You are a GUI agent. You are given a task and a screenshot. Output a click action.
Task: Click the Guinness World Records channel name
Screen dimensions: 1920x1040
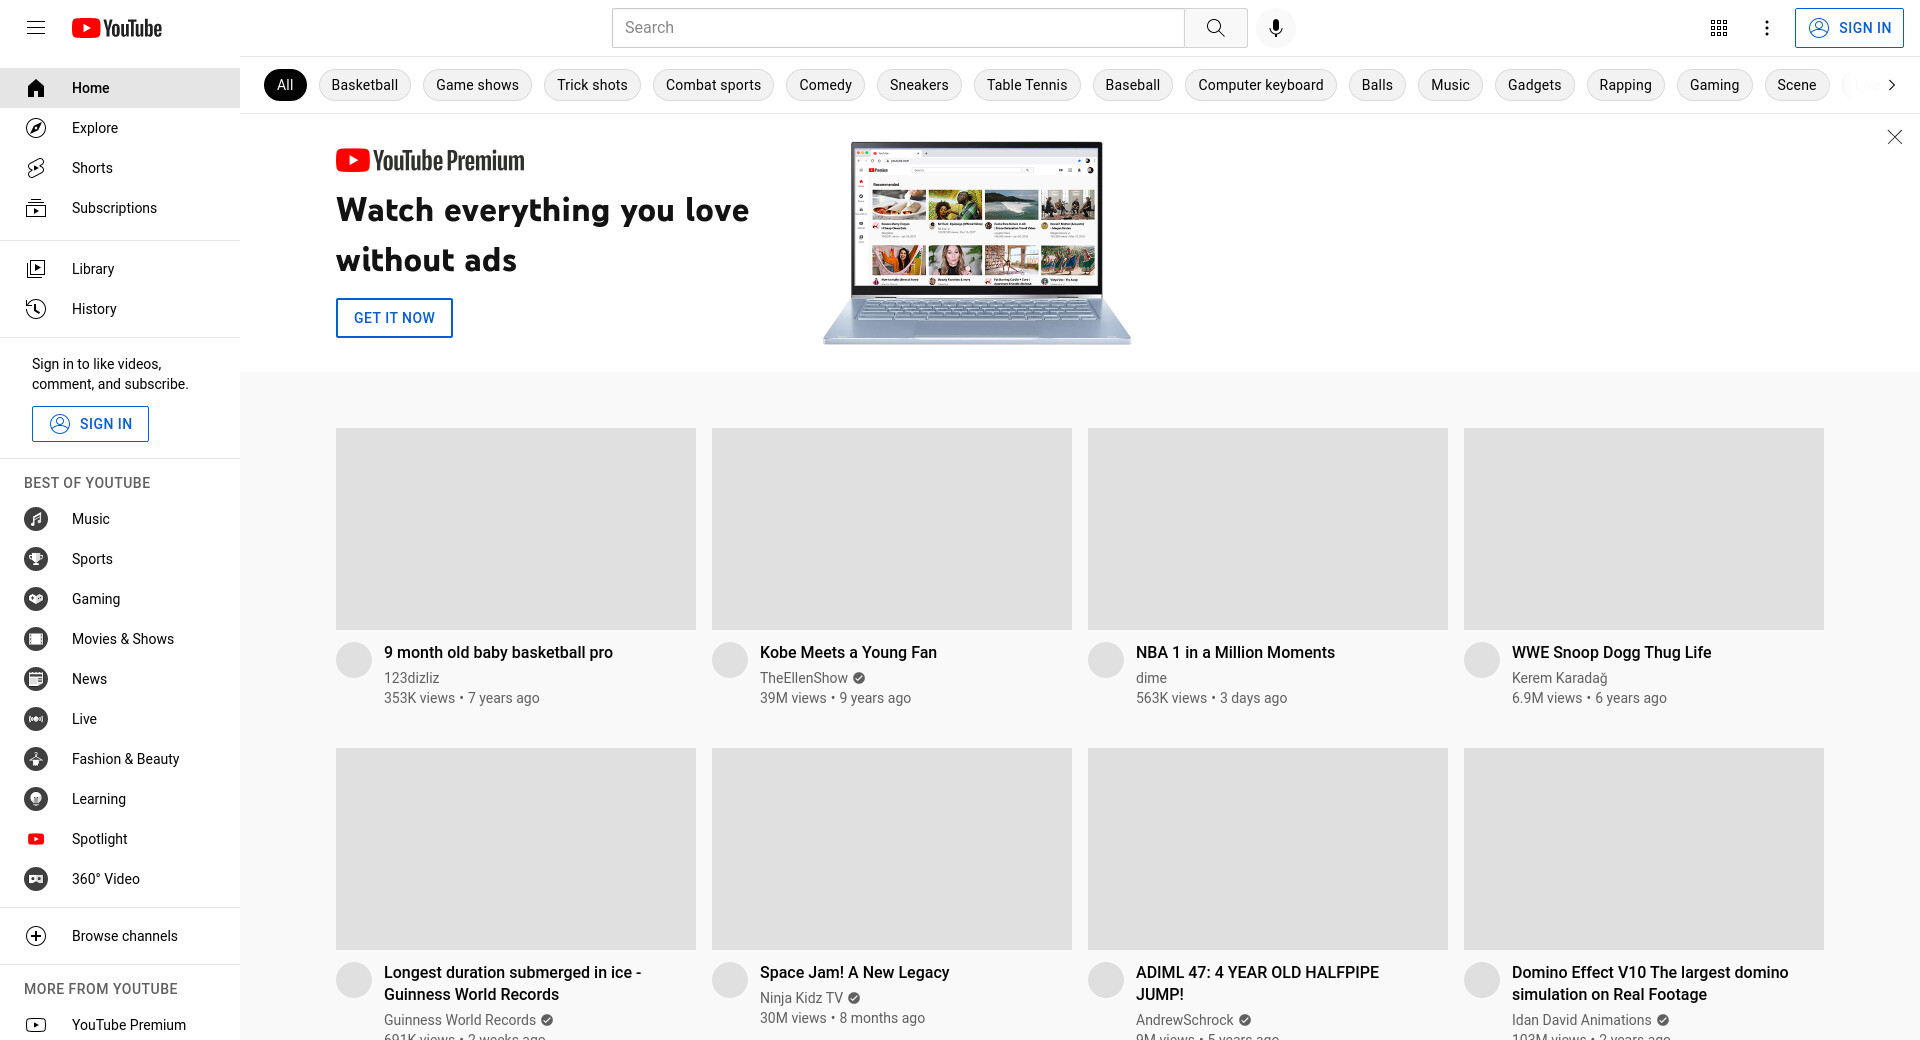[460, 1020]
